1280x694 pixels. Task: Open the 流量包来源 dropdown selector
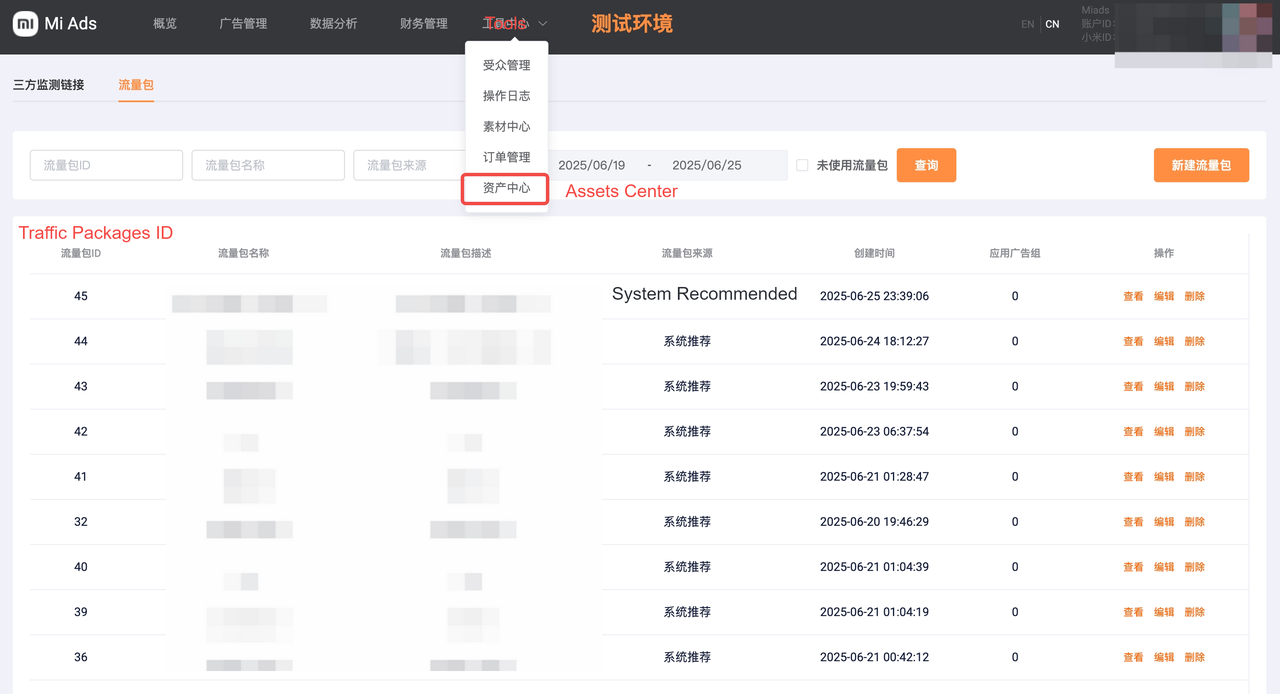click(x=405, y=165)
